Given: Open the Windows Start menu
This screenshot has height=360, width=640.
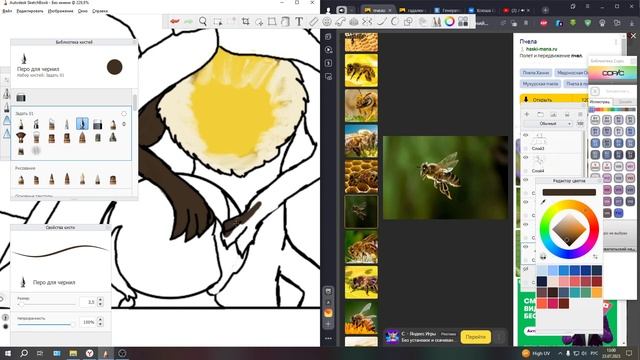Looking at the screenshot, I should 7,353.
